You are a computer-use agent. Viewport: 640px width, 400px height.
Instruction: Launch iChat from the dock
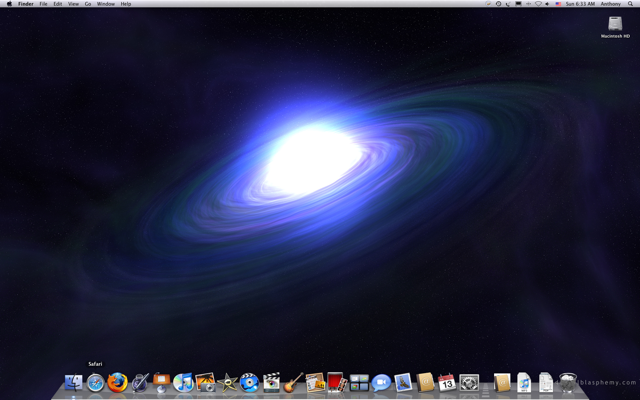click(381, 383)
